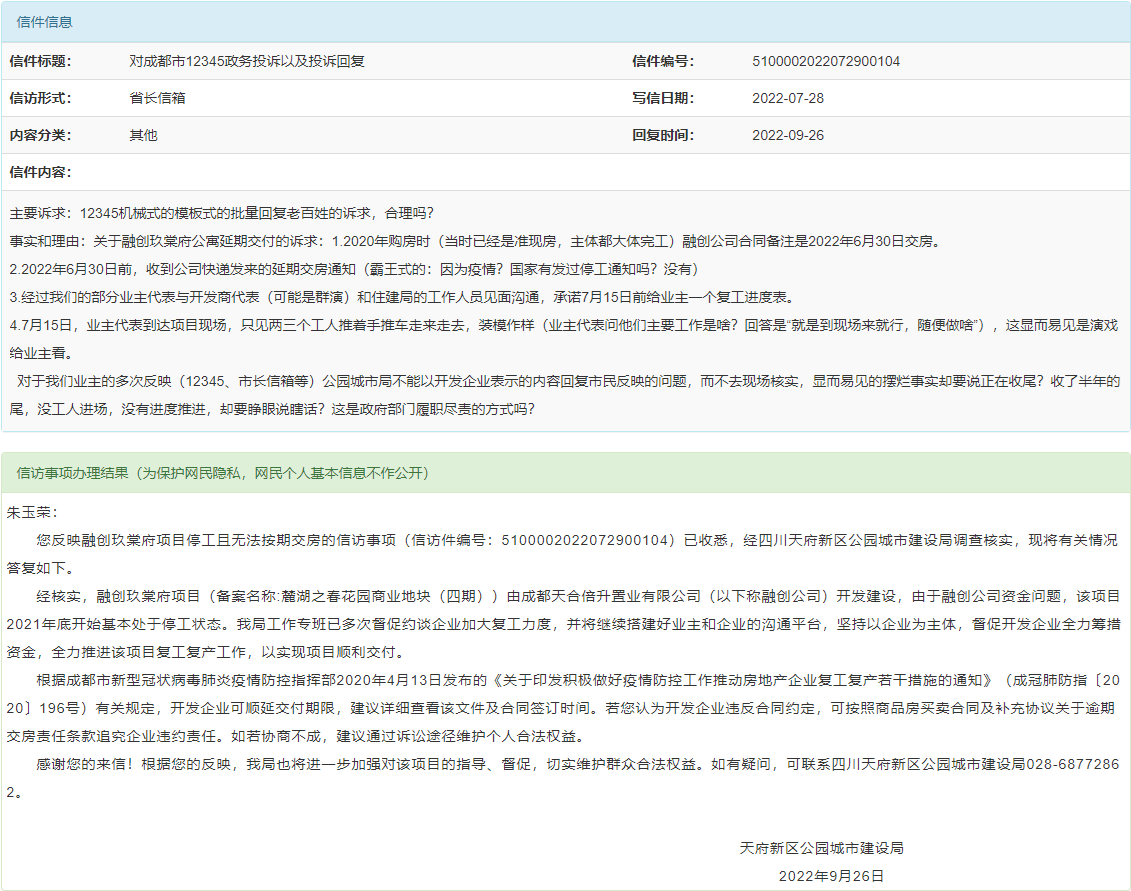The image size is (1131, 891).
Task: Click the 其他 category value
Action: pyautogui.click(x=143, y=135)
